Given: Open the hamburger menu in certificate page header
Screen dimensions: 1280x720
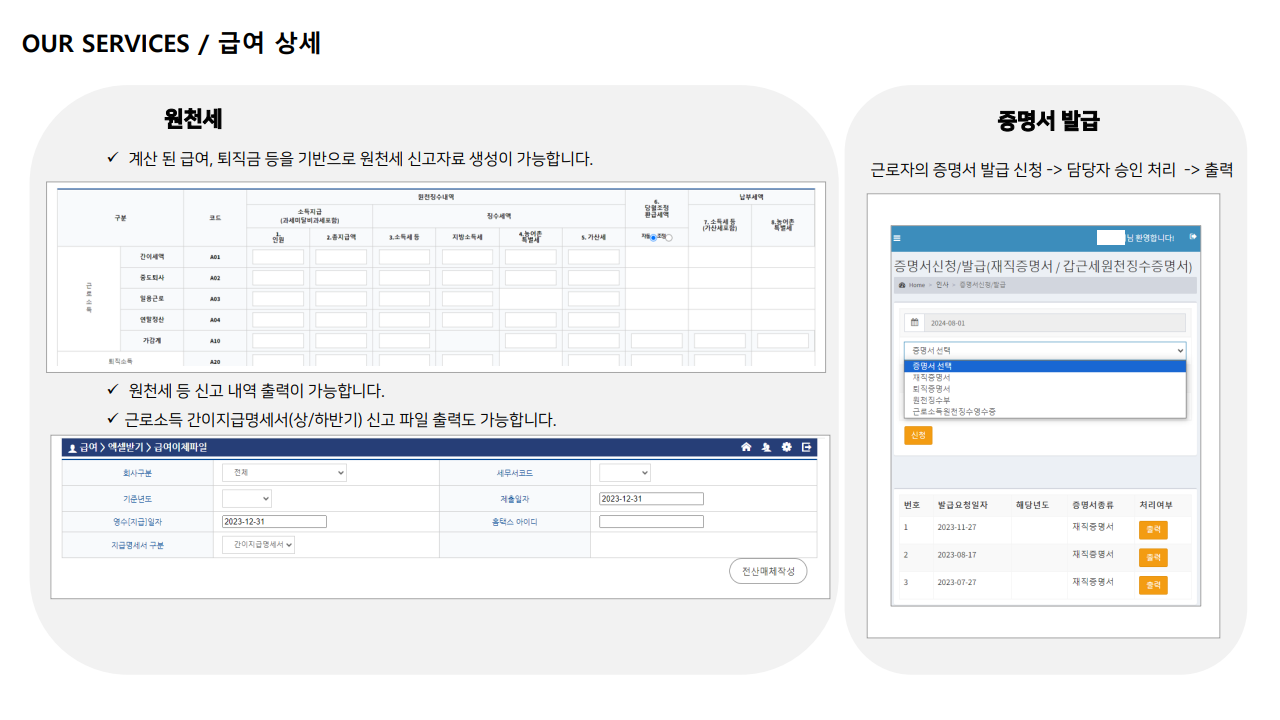Looking at the screenshot, I should pyautogui.click(x=897, y=238).
